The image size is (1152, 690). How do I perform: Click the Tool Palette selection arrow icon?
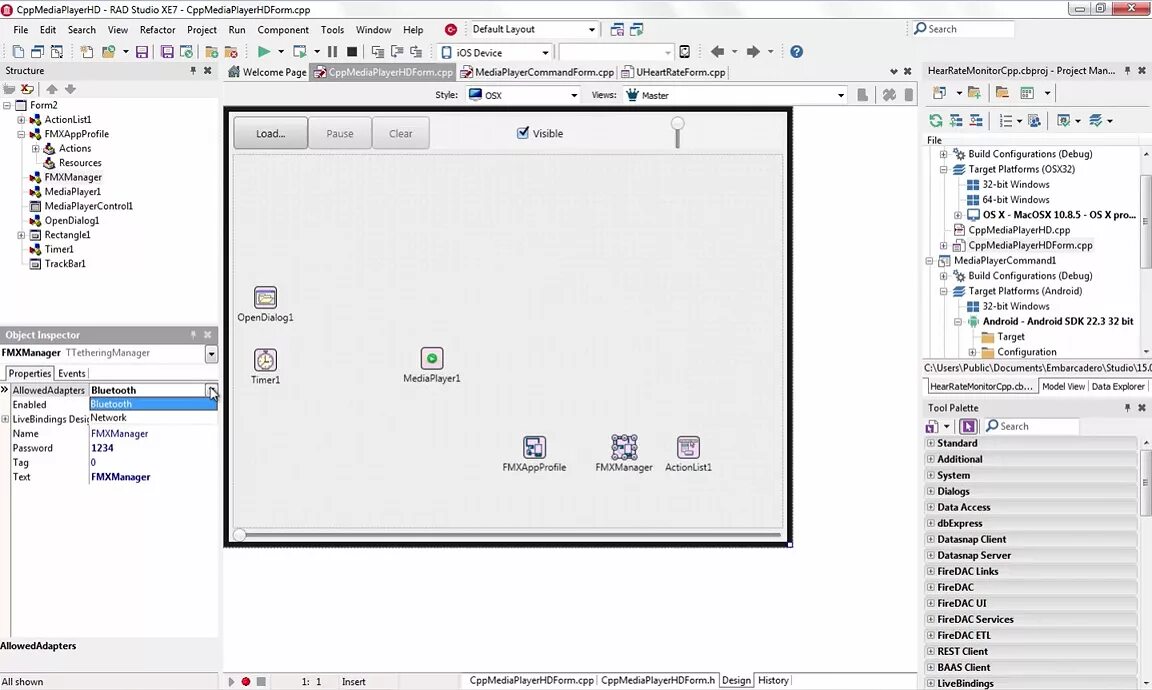coord(968,426)
